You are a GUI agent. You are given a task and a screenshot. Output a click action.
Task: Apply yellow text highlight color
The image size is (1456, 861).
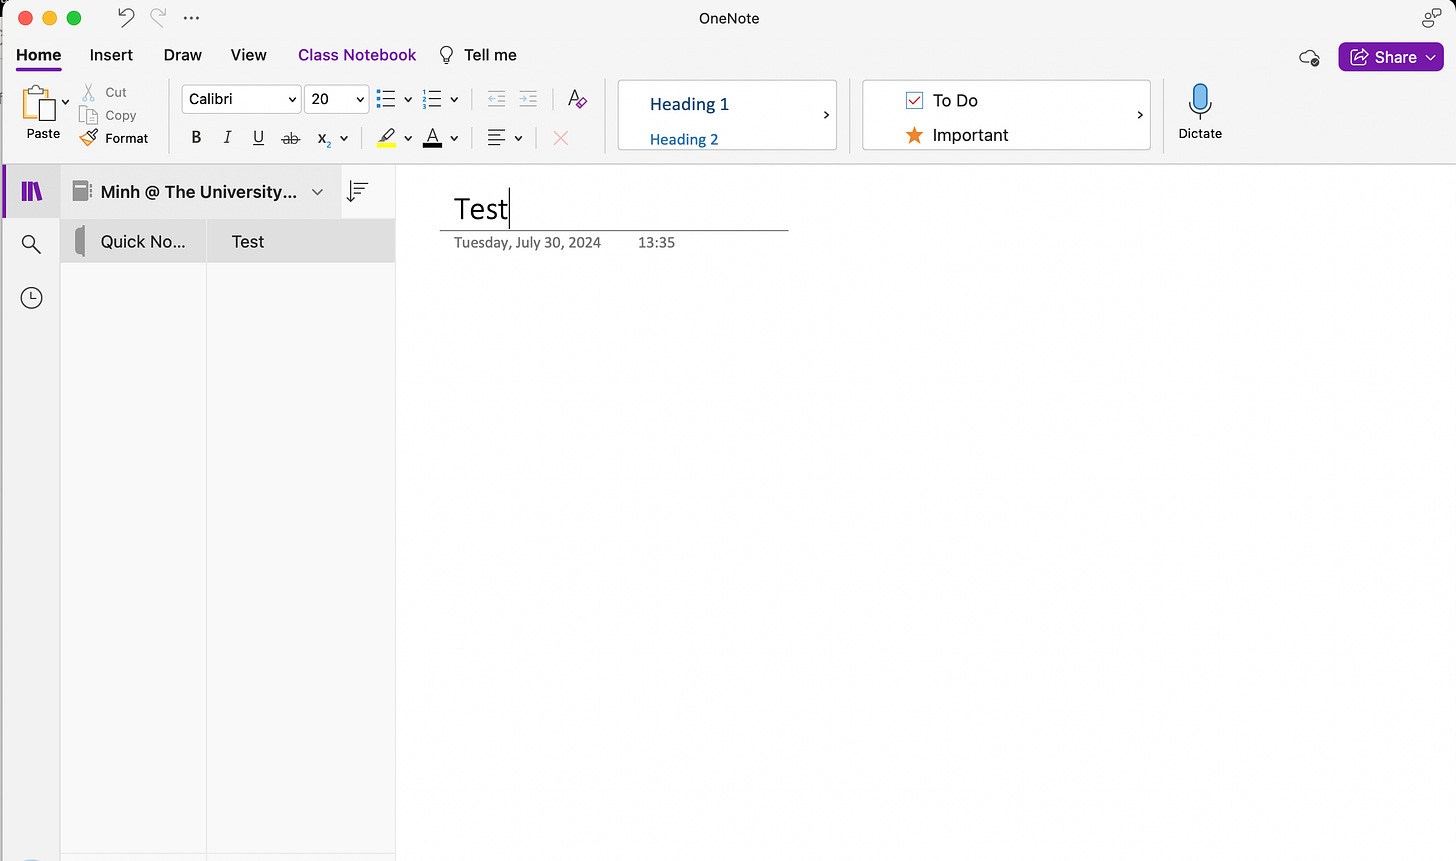[x=386, y=138]
